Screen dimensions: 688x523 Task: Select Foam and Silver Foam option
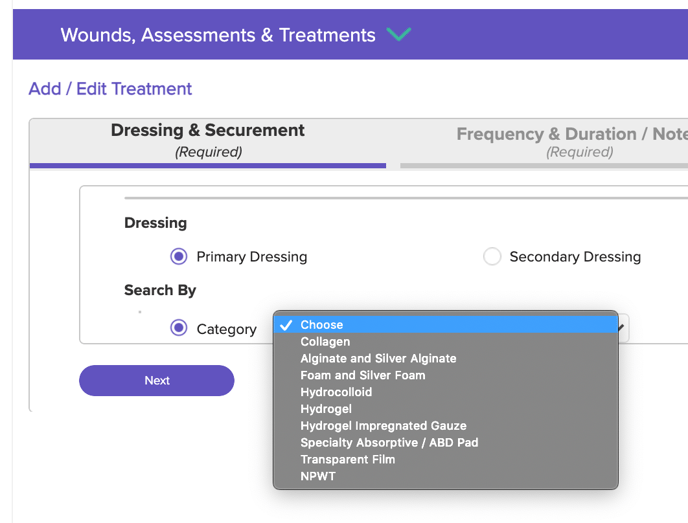[x=363, y=376]
